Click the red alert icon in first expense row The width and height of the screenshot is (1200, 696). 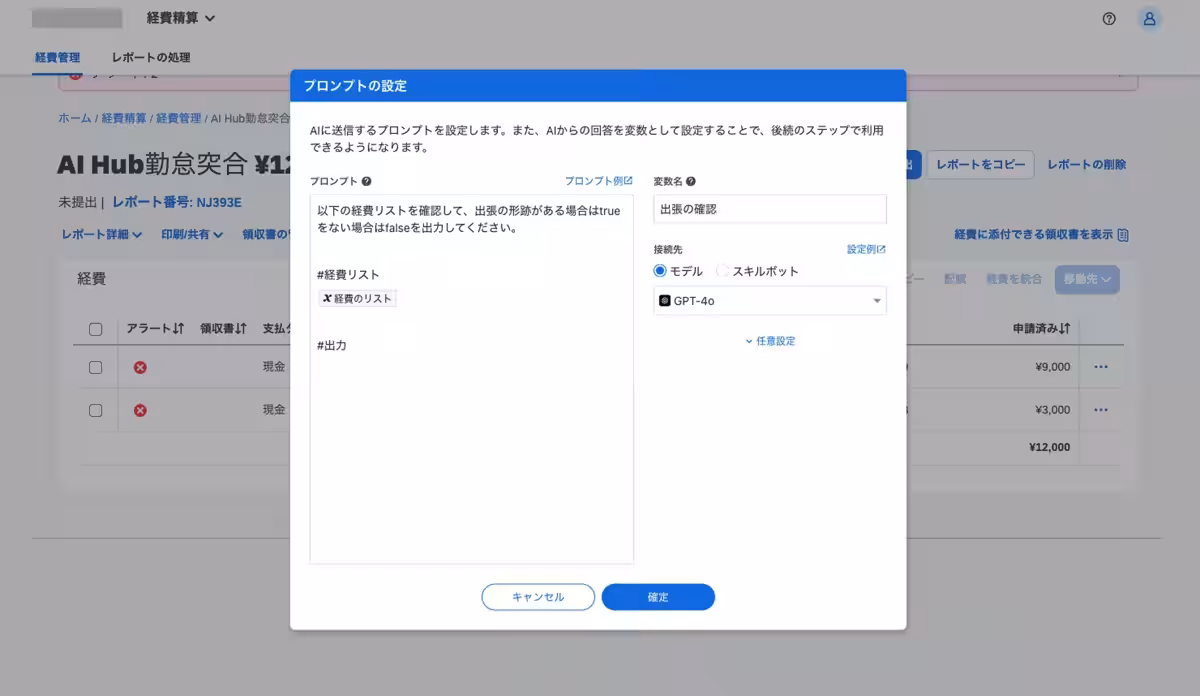tap(138, 367)
